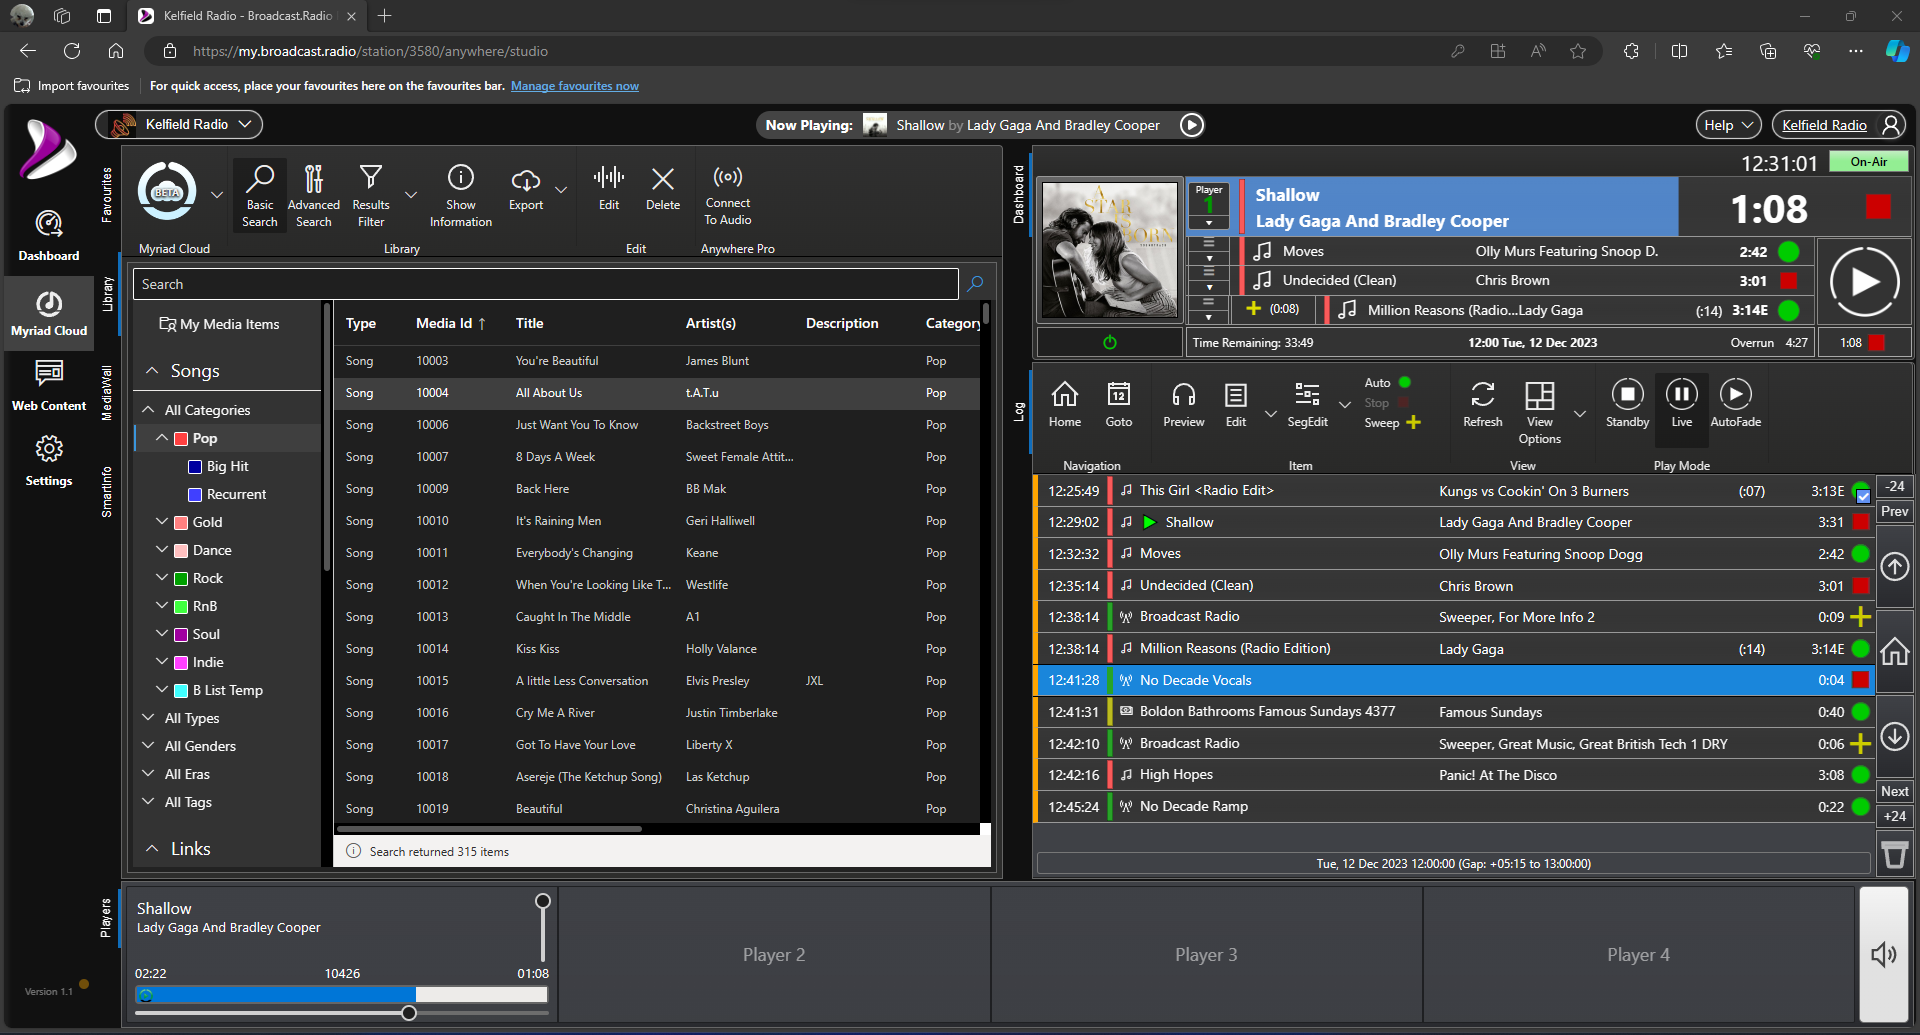Switch to the MediaWall tab
This screenshot has width=1920, height=1035.
tap(108, 390)
